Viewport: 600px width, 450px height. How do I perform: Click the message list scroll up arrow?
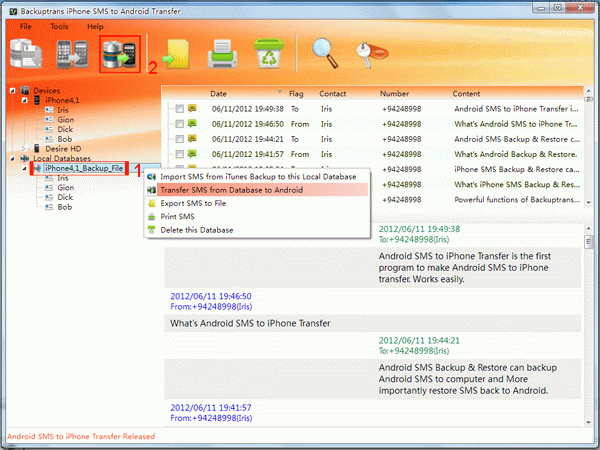(x=589, y=91)
